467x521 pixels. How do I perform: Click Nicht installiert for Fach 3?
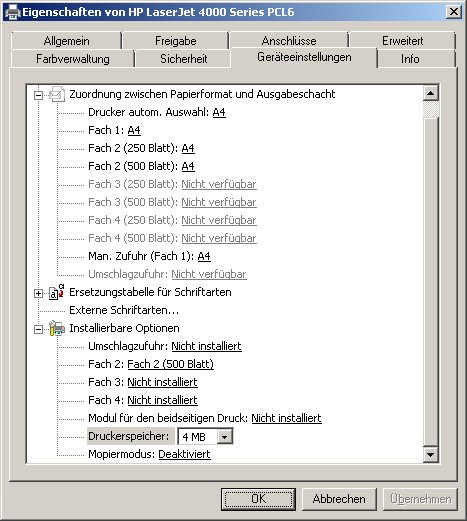click(162, 382)
